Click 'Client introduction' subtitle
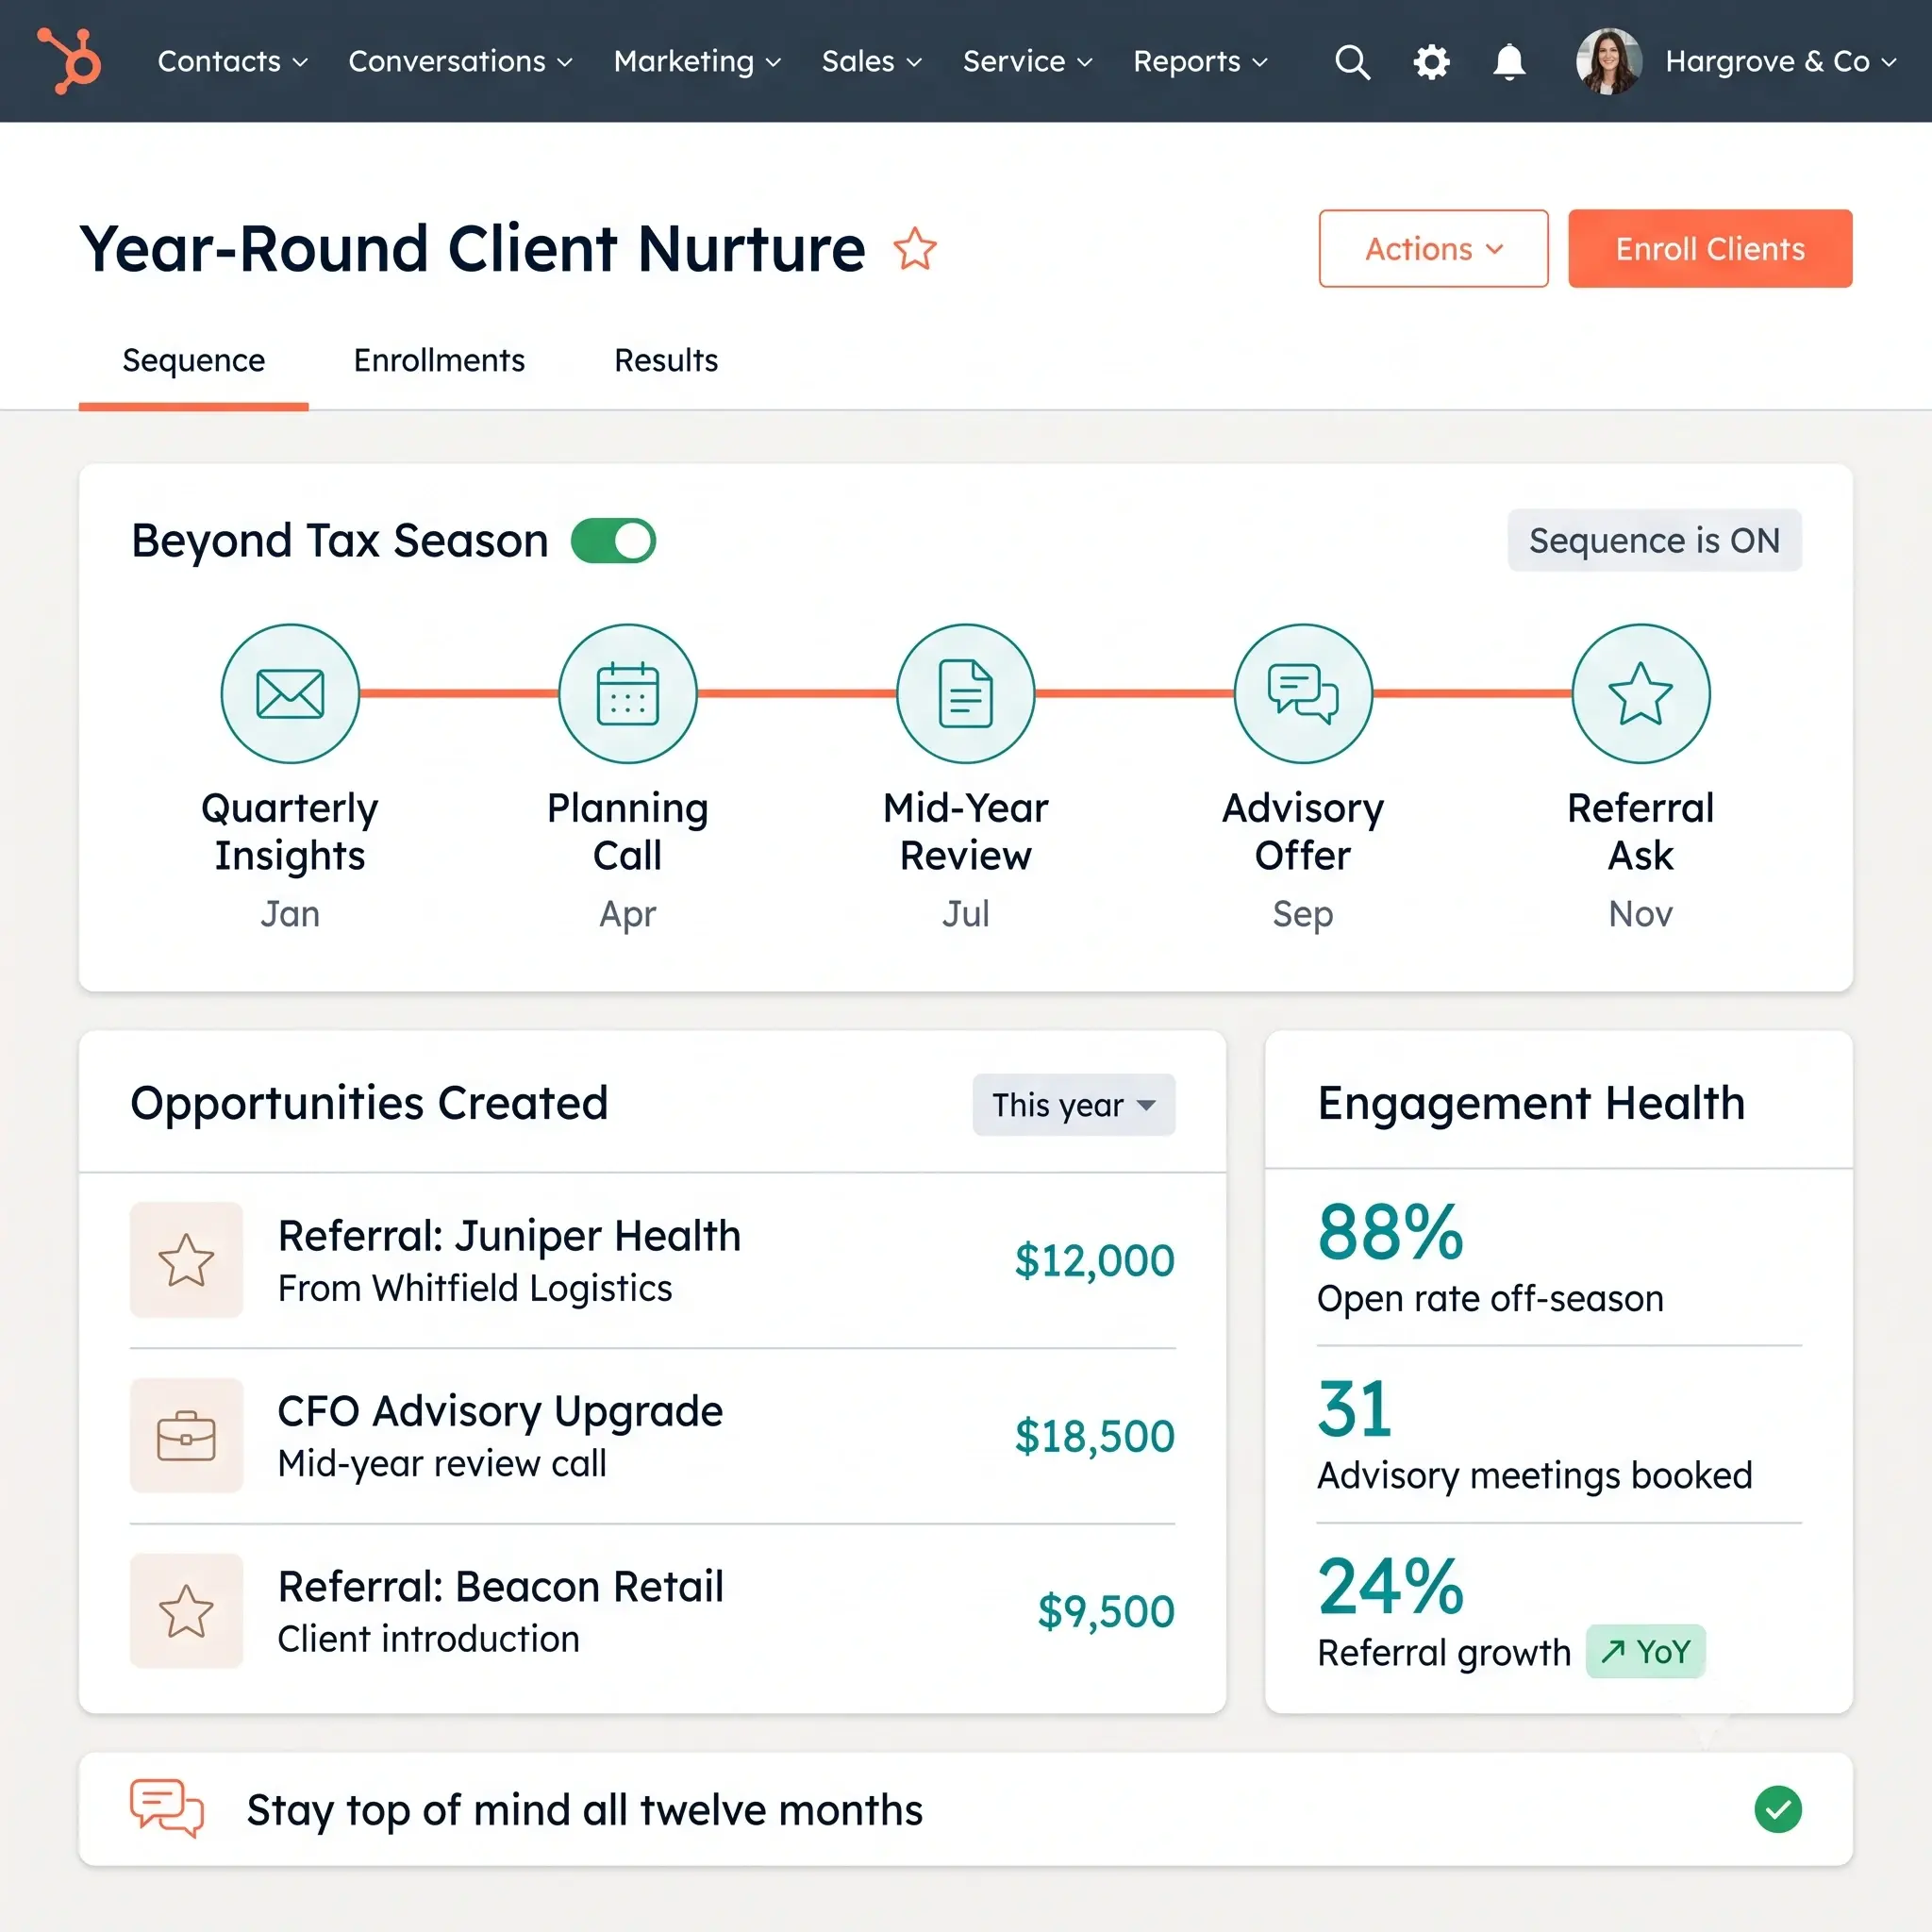The image size is (1932, 1932). (428, 1640)
